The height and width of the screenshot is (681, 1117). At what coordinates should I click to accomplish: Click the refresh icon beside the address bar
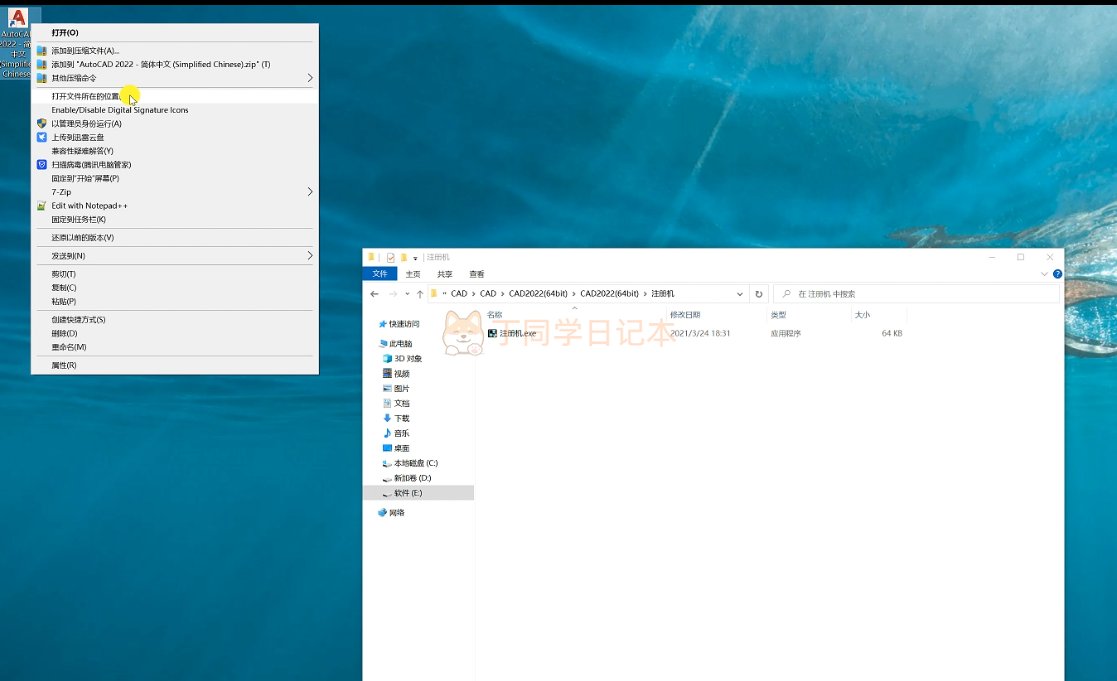759,294
